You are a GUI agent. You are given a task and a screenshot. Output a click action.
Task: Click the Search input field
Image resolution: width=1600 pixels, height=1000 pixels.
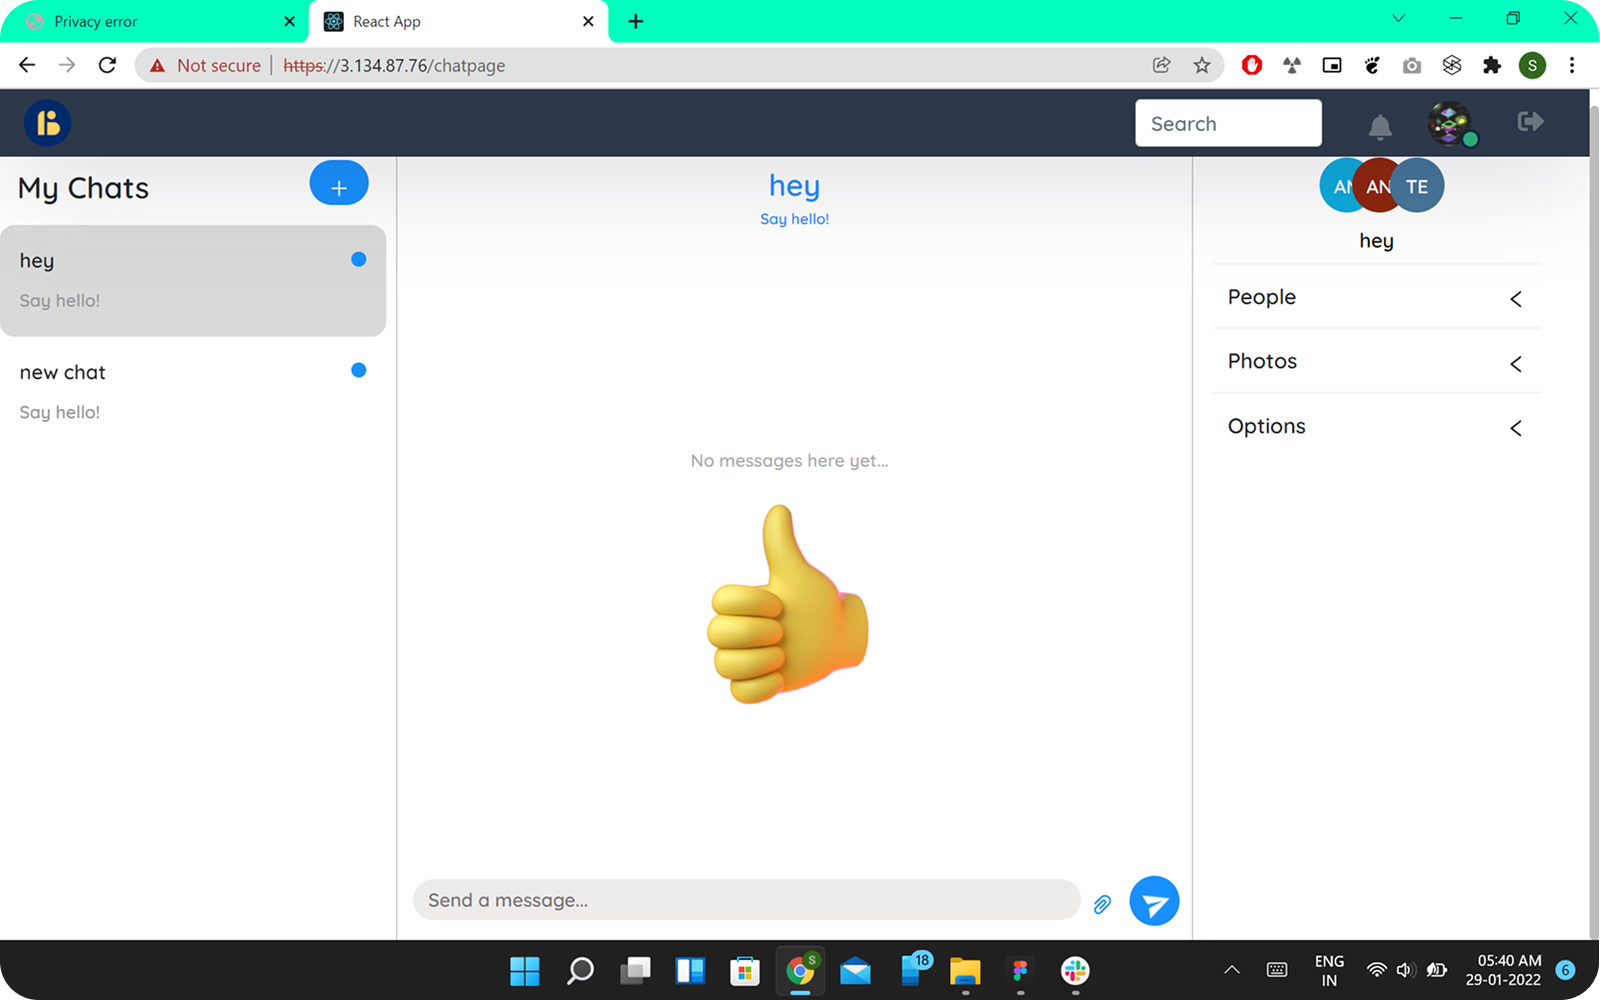click(x=1228, y=123)
